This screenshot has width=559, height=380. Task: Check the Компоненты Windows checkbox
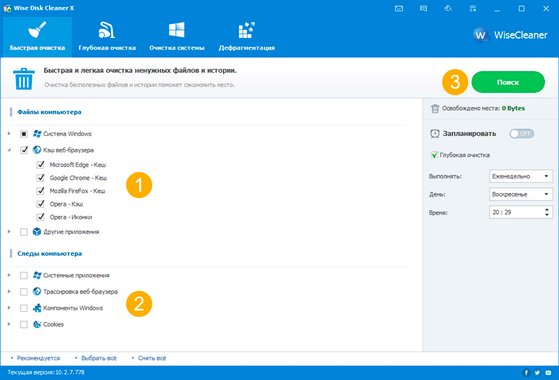(x=24, y=308)
